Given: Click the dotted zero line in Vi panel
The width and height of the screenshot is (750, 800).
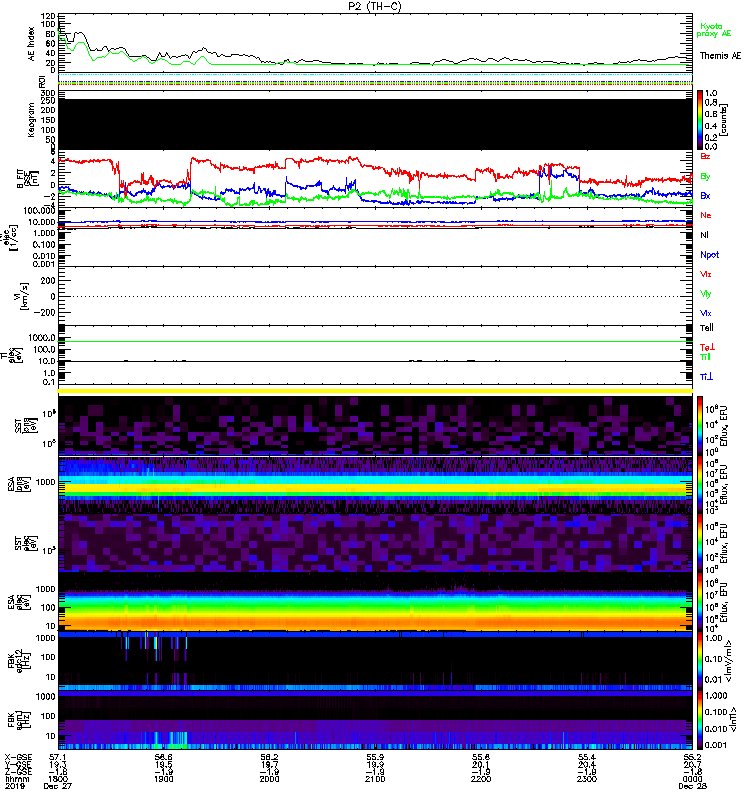Looking at the screenshot, I should (375, 296).
